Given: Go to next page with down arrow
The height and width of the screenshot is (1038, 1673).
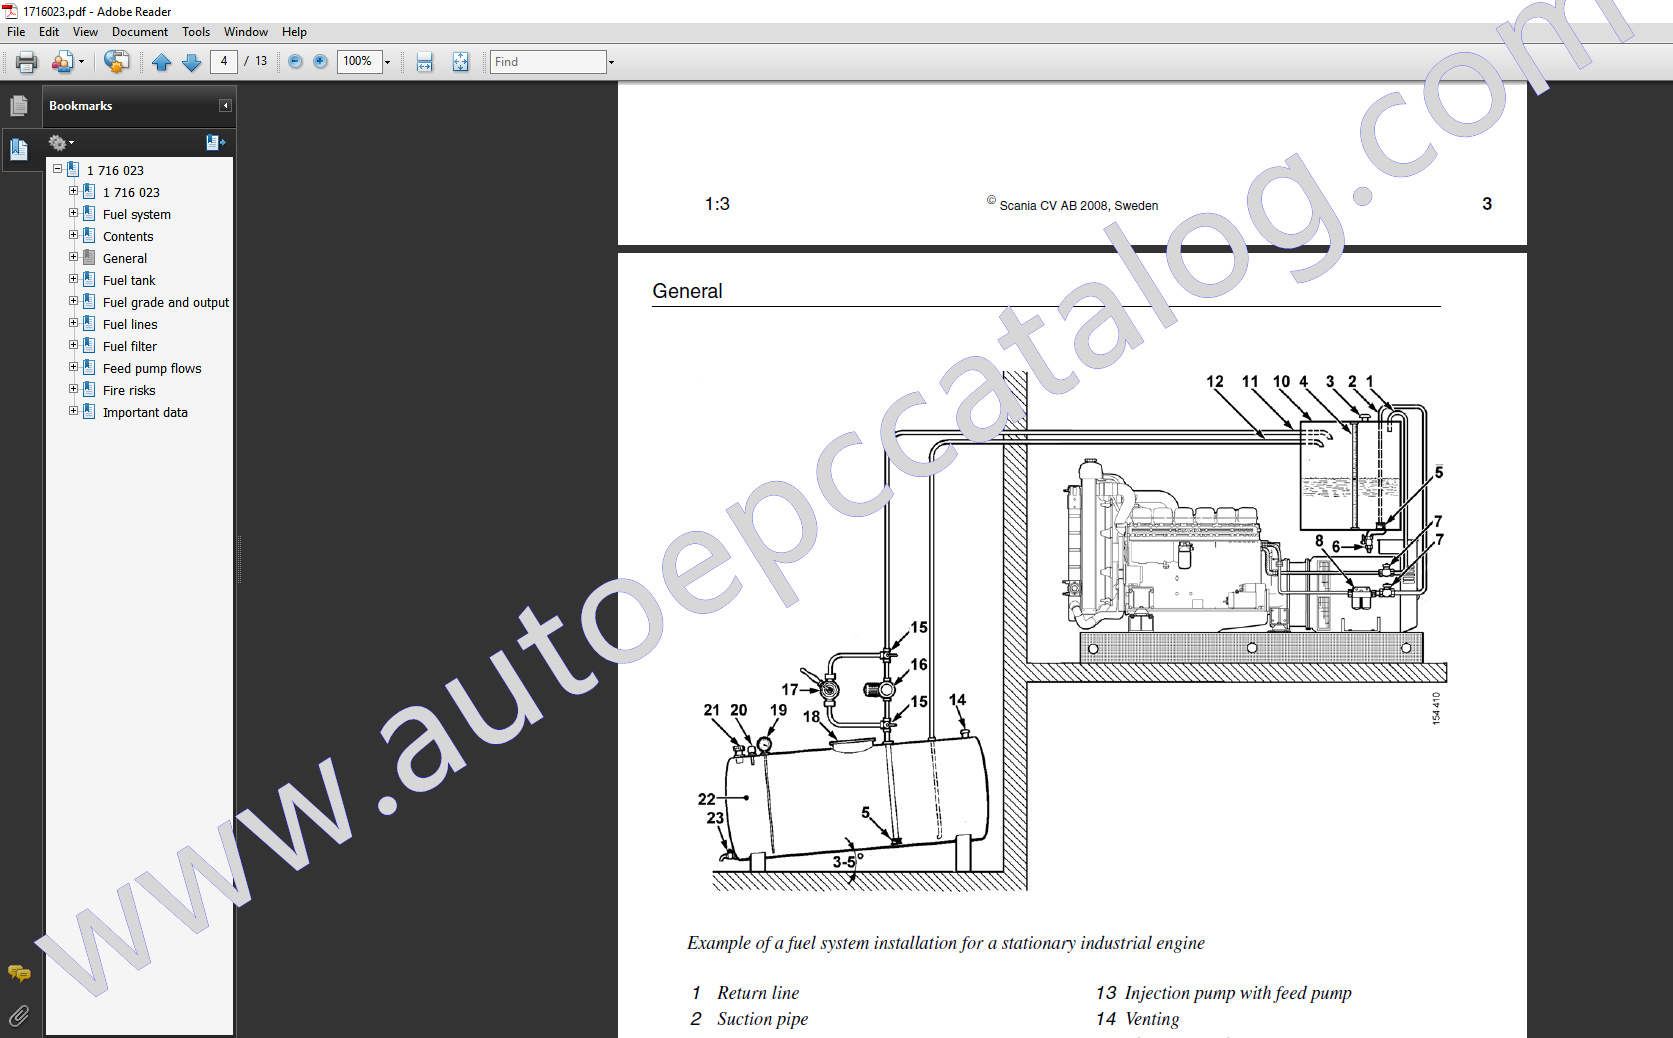Looking at the screenshot, I should 191,62.
